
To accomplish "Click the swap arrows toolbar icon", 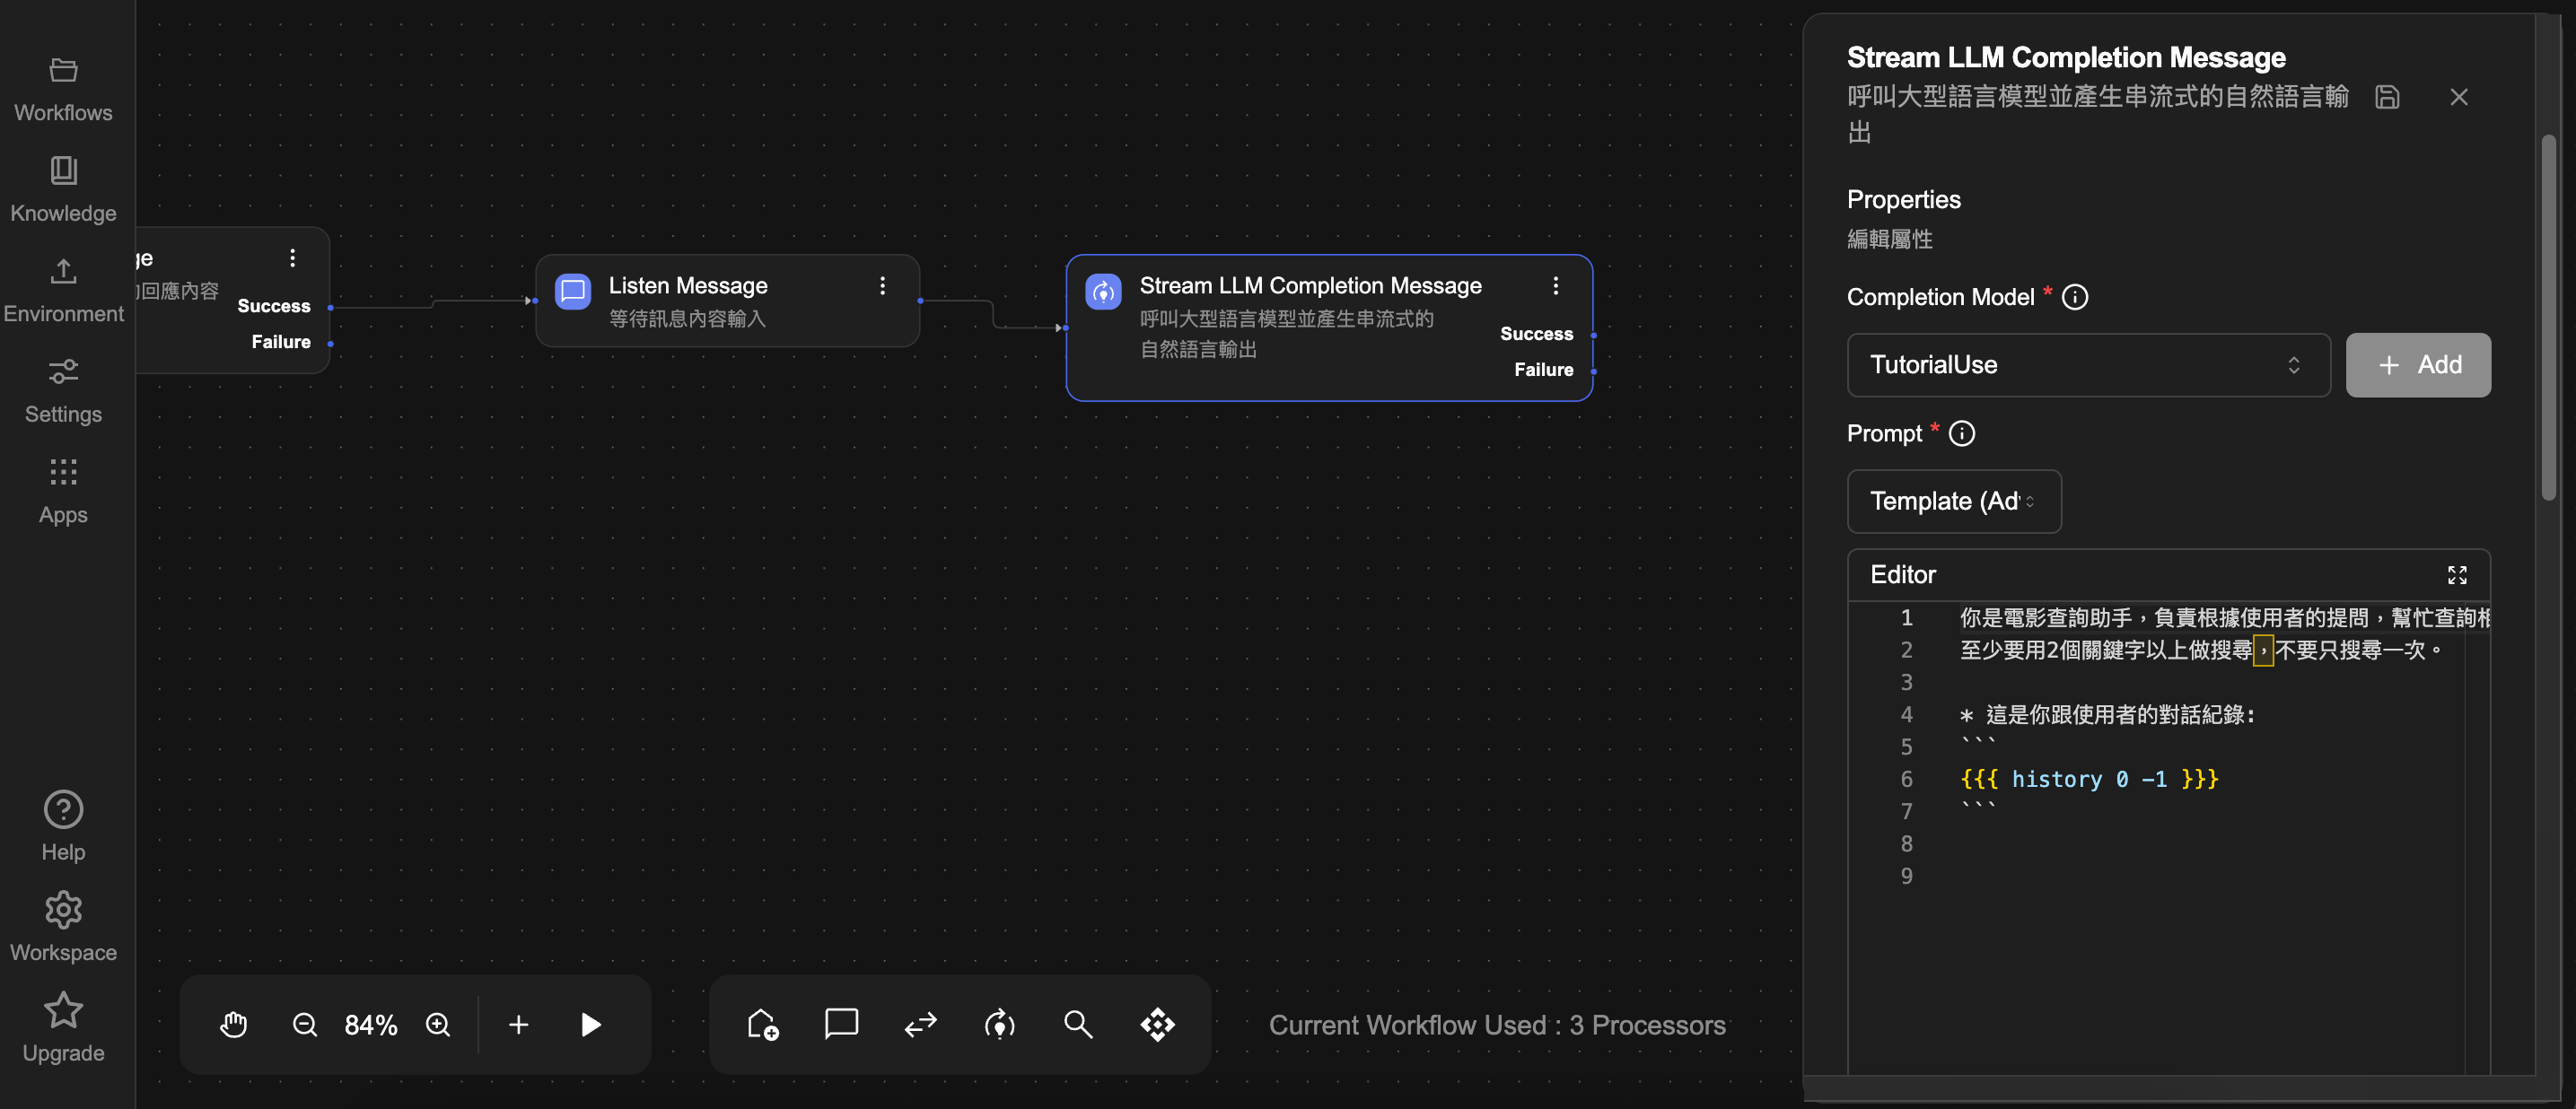I will [920, 1024].
